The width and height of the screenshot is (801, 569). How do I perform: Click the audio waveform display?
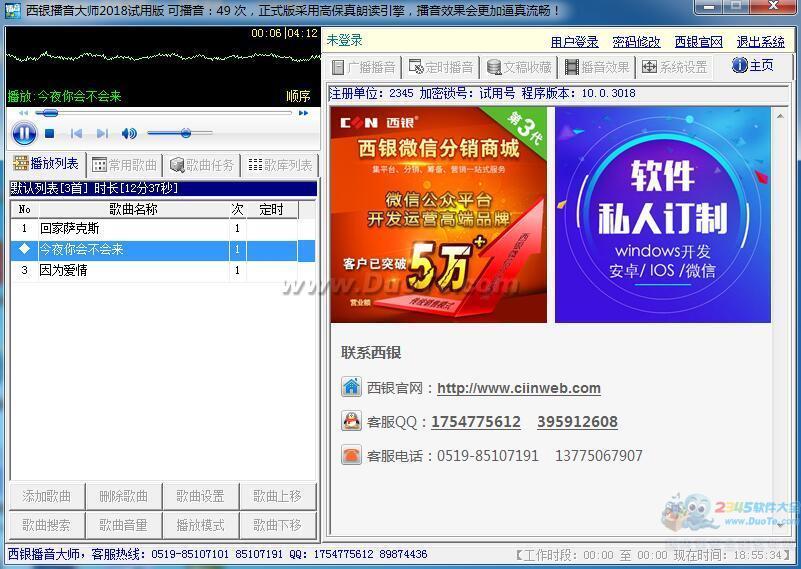point(163,56)
